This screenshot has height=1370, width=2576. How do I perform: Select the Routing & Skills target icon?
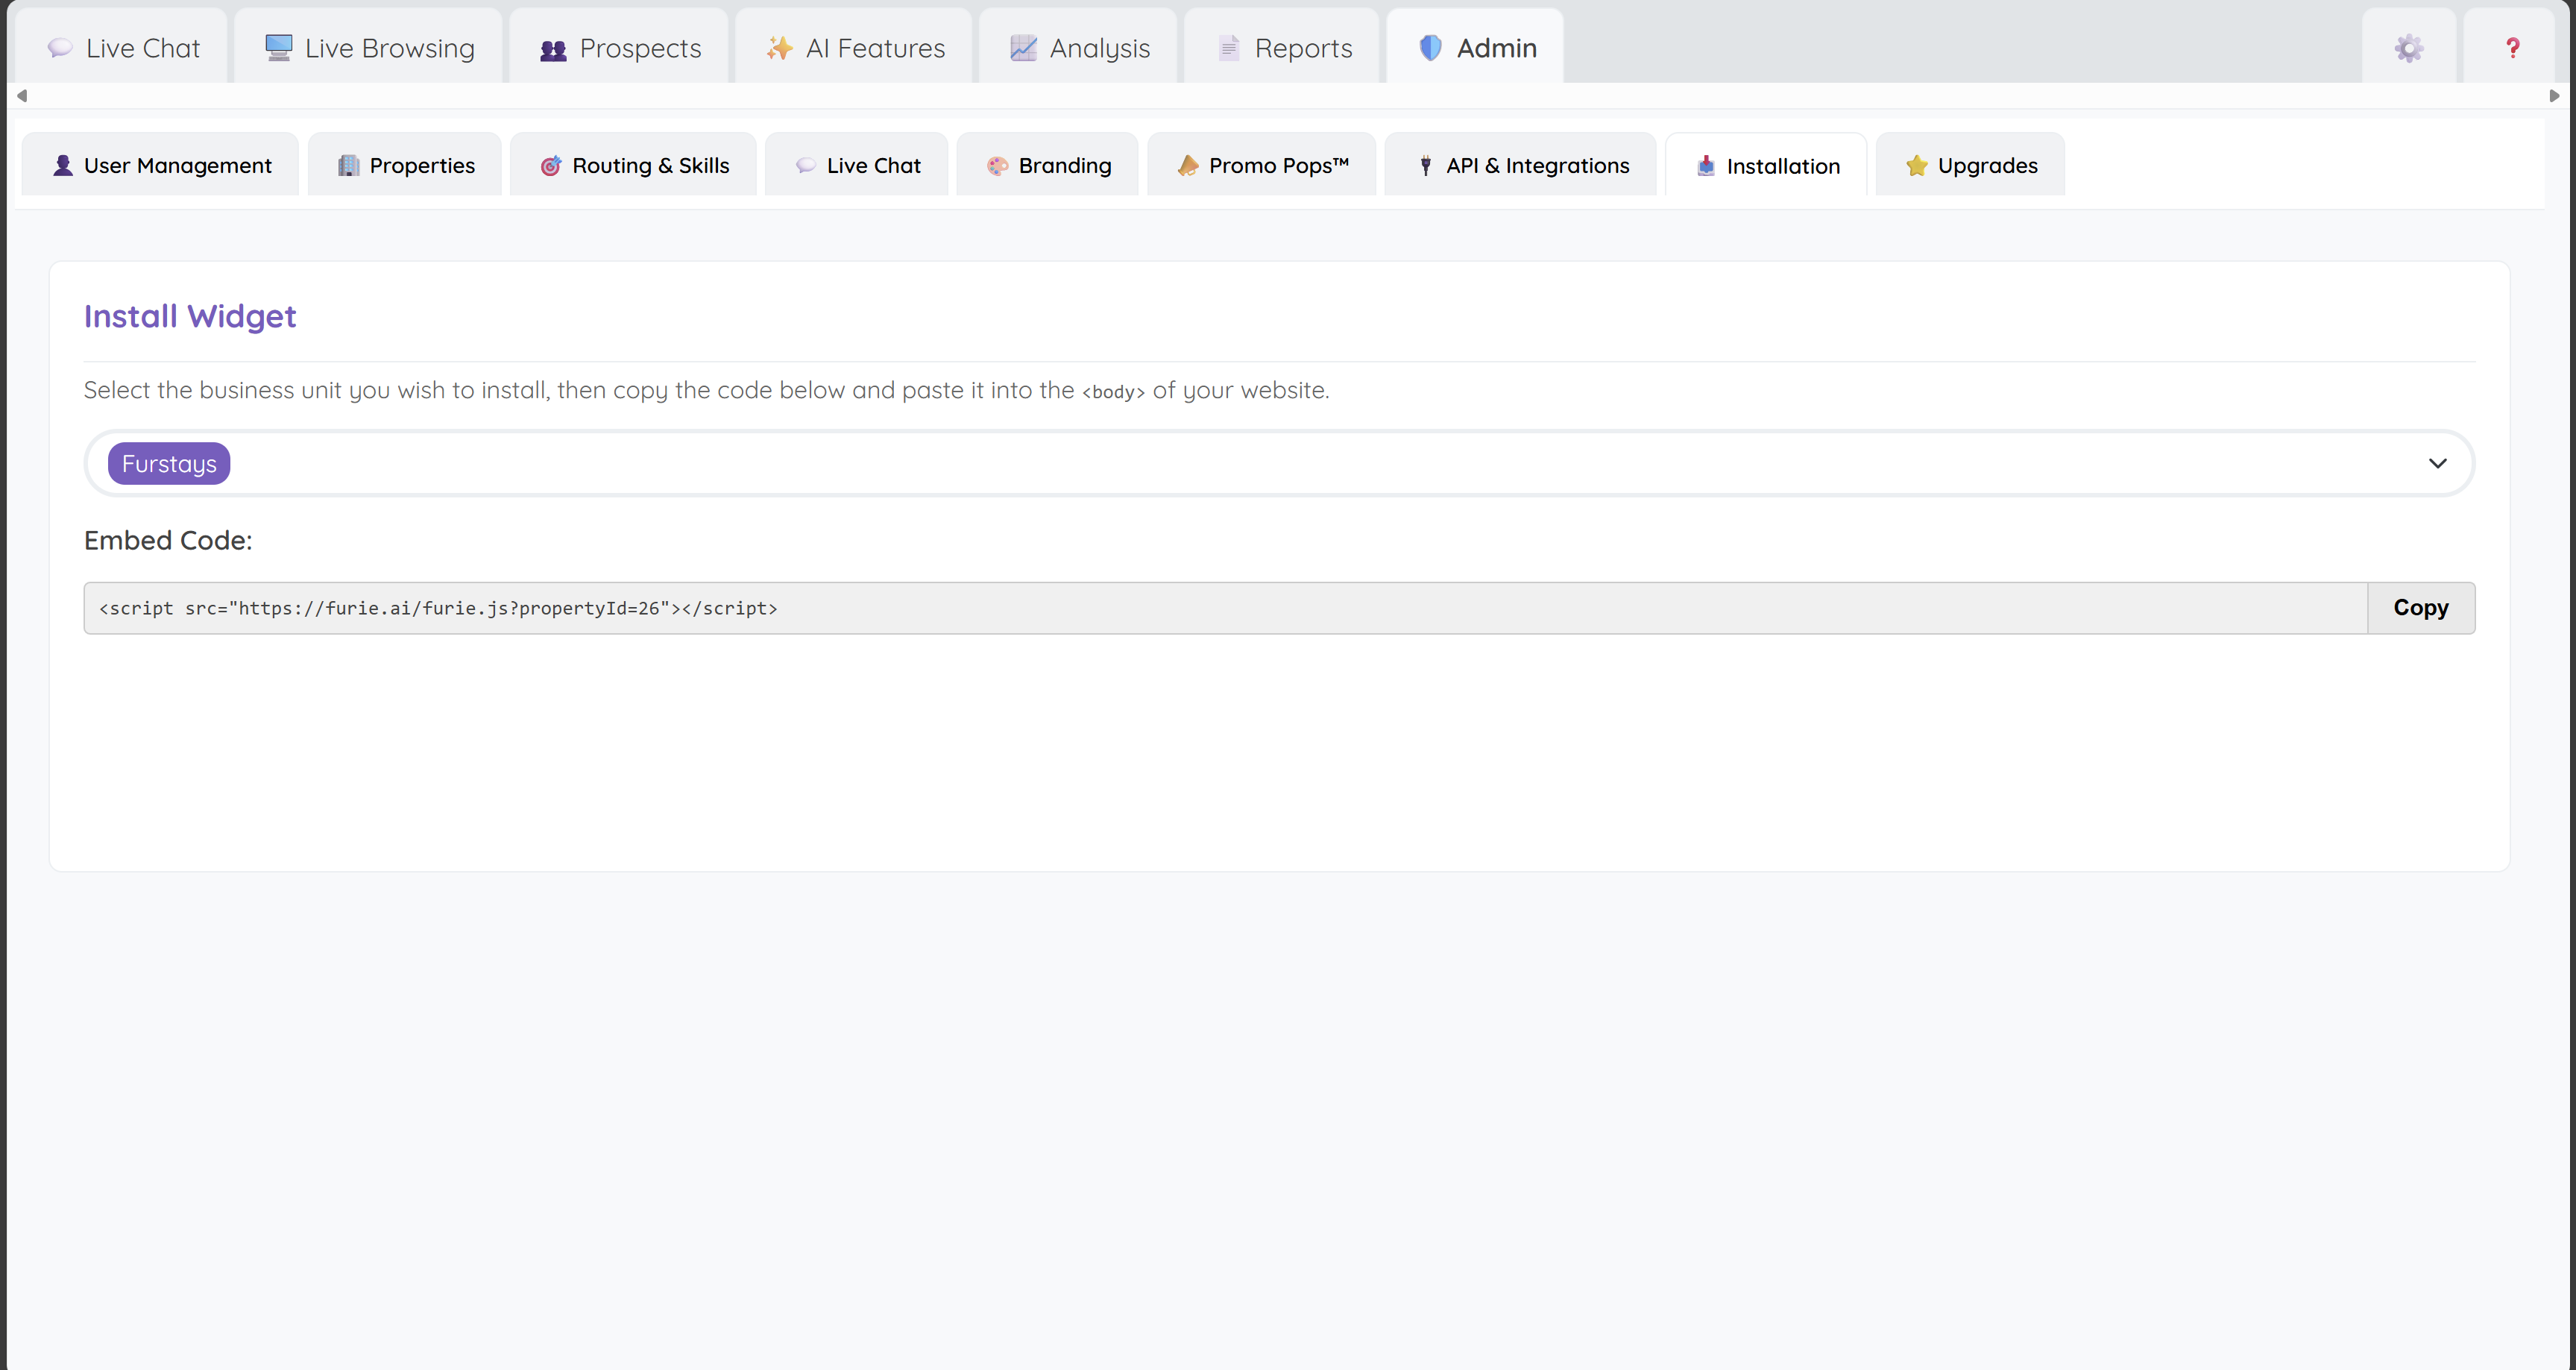pos(551,165)
